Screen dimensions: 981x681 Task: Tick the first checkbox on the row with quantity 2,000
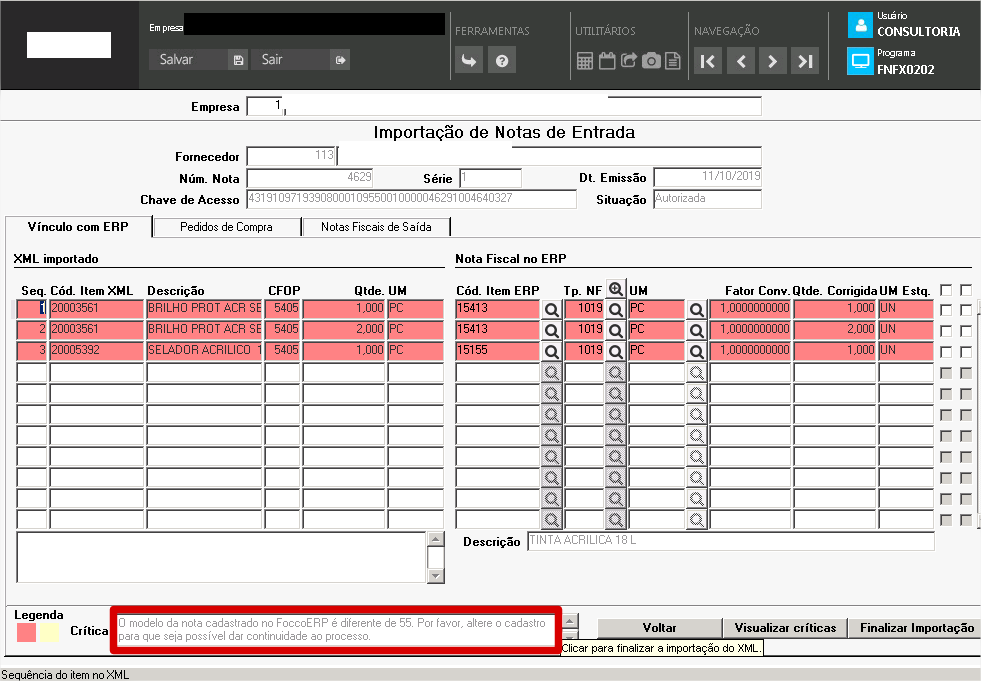946,330
